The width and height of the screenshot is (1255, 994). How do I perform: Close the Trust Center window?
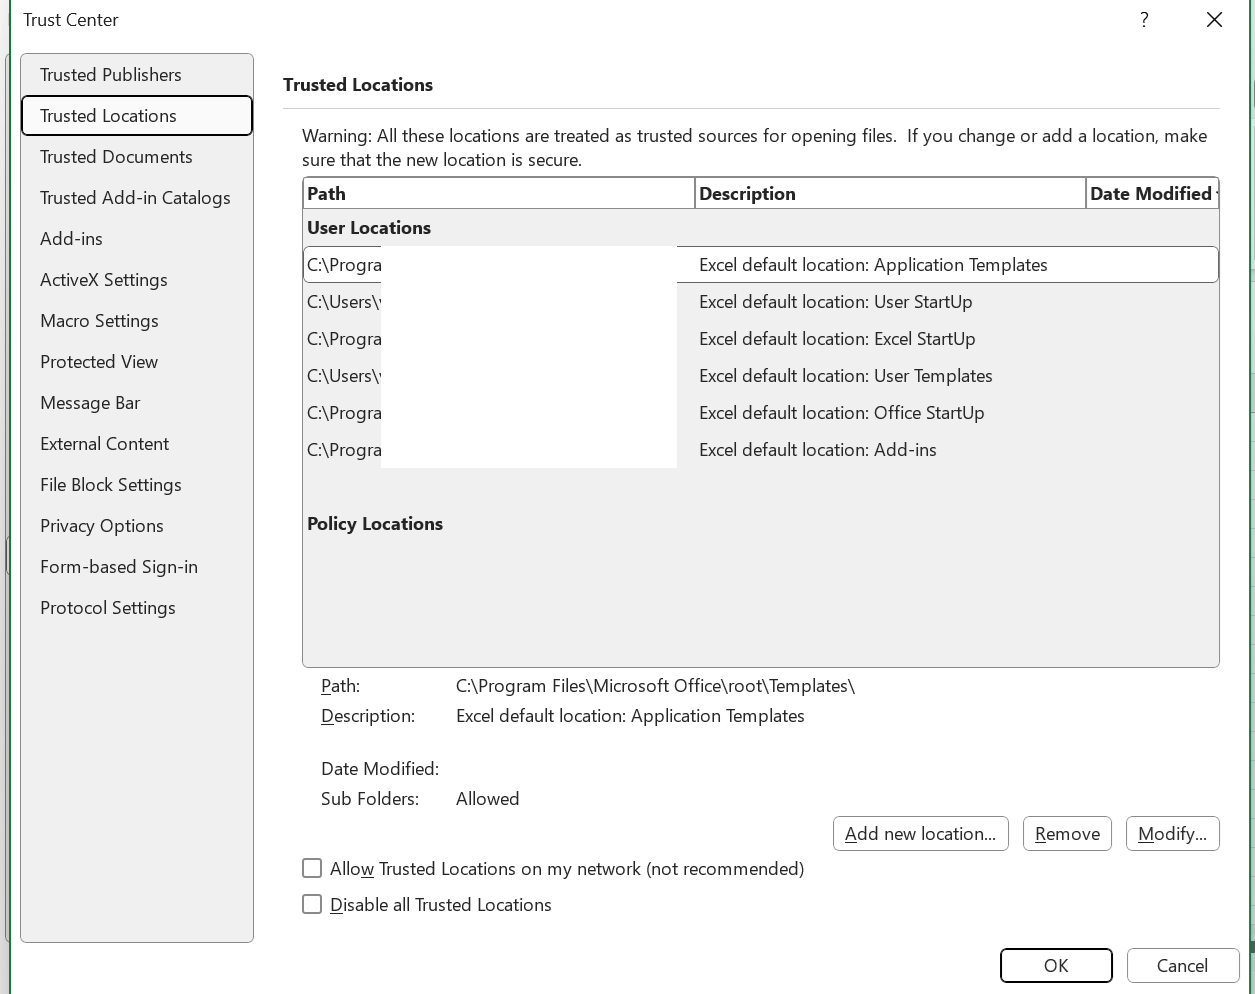pos(1214,20)
